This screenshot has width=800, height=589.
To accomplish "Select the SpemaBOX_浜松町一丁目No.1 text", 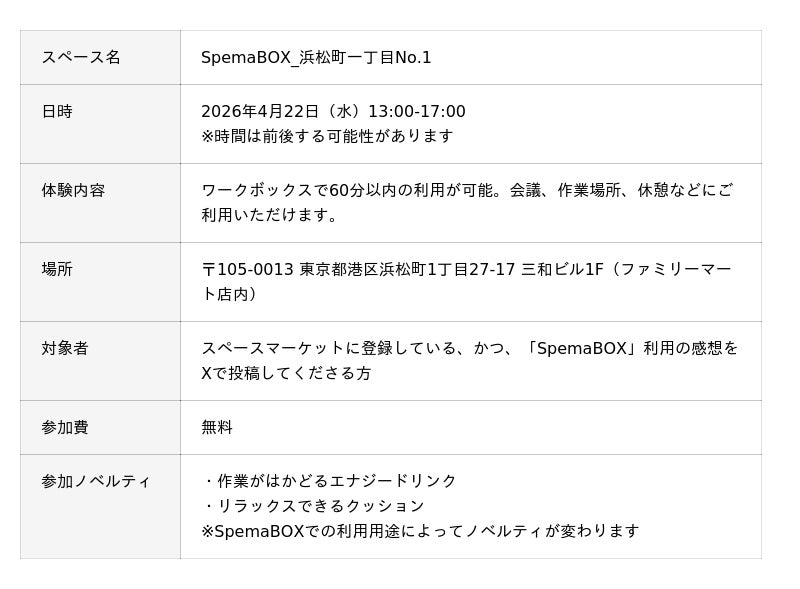I will (316, 58).
